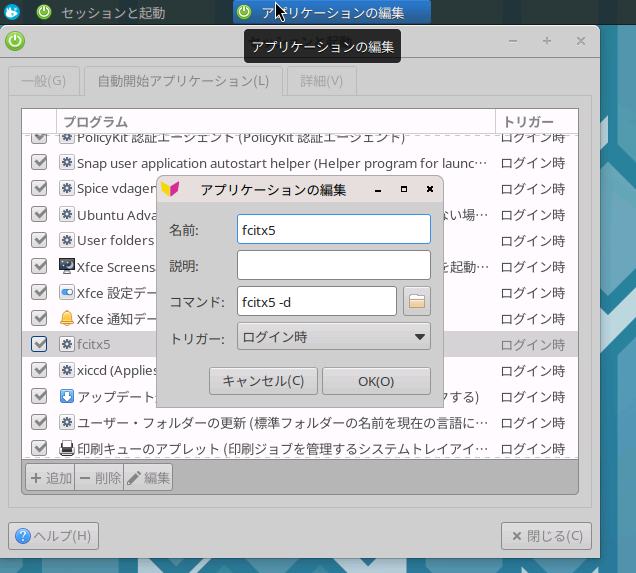Click the 閉じる(C) button
Screen dimensions: 636x573
[x=546, y=536]
